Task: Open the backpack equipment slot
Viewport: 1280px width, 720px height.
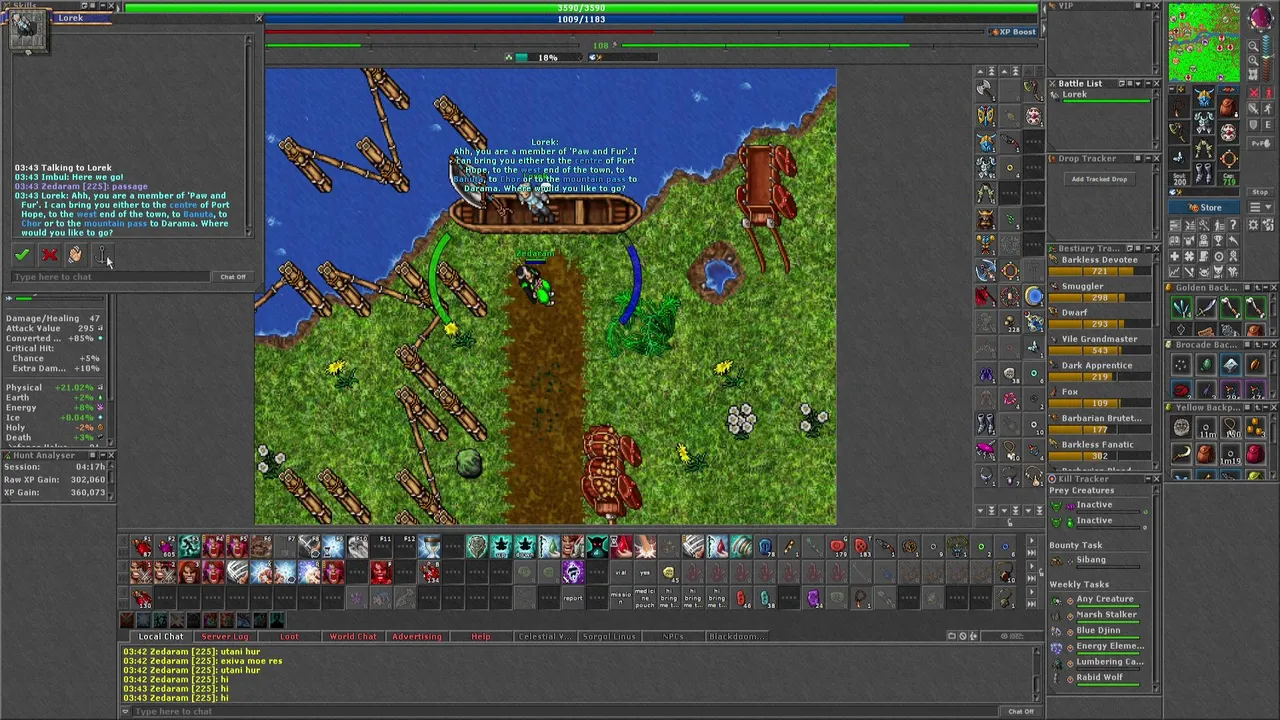Action: (x=1228, y=107)
